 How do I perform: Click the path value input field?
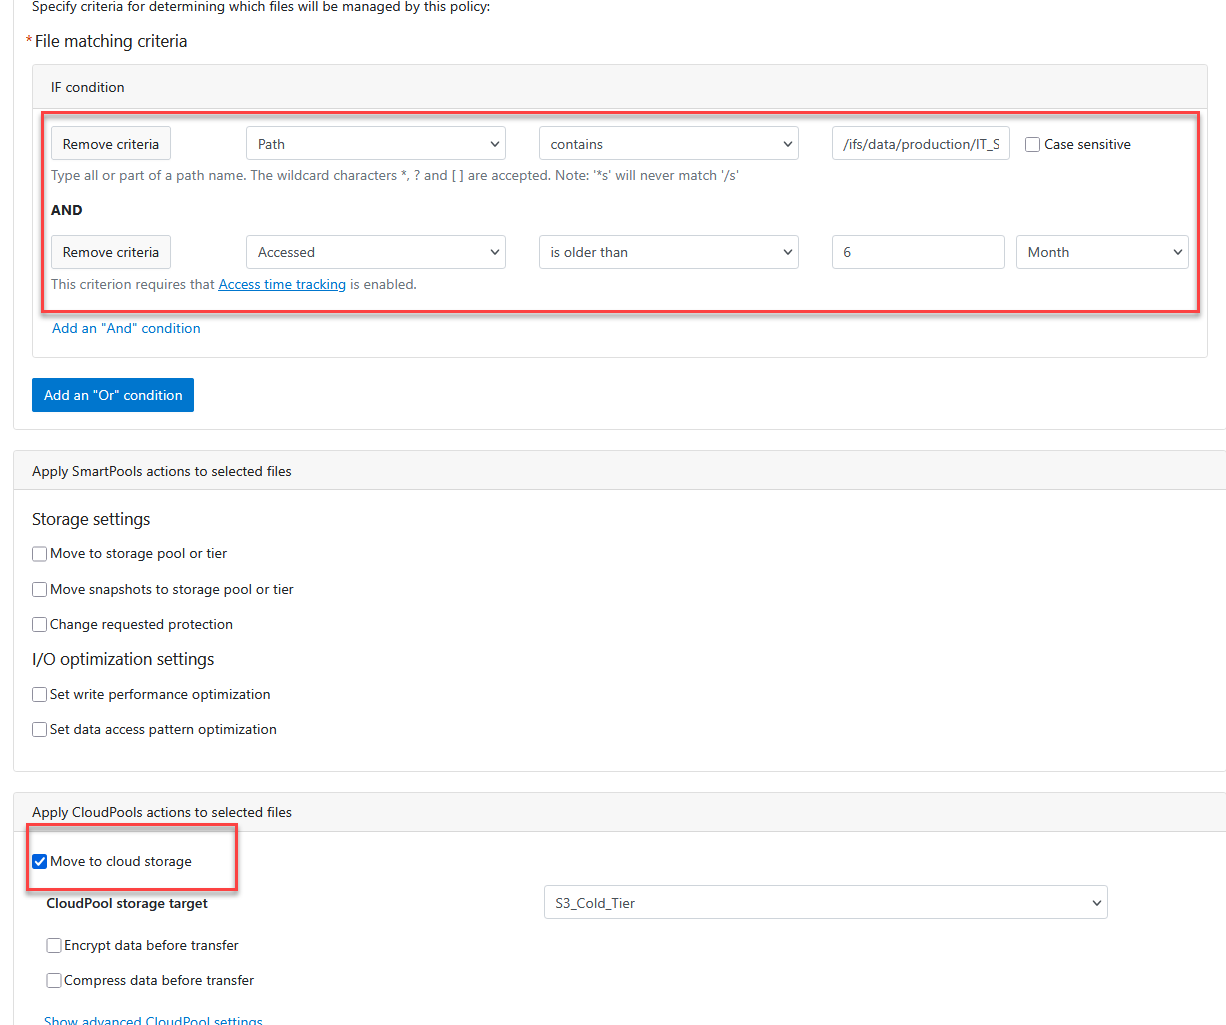(x=920, y=144)
